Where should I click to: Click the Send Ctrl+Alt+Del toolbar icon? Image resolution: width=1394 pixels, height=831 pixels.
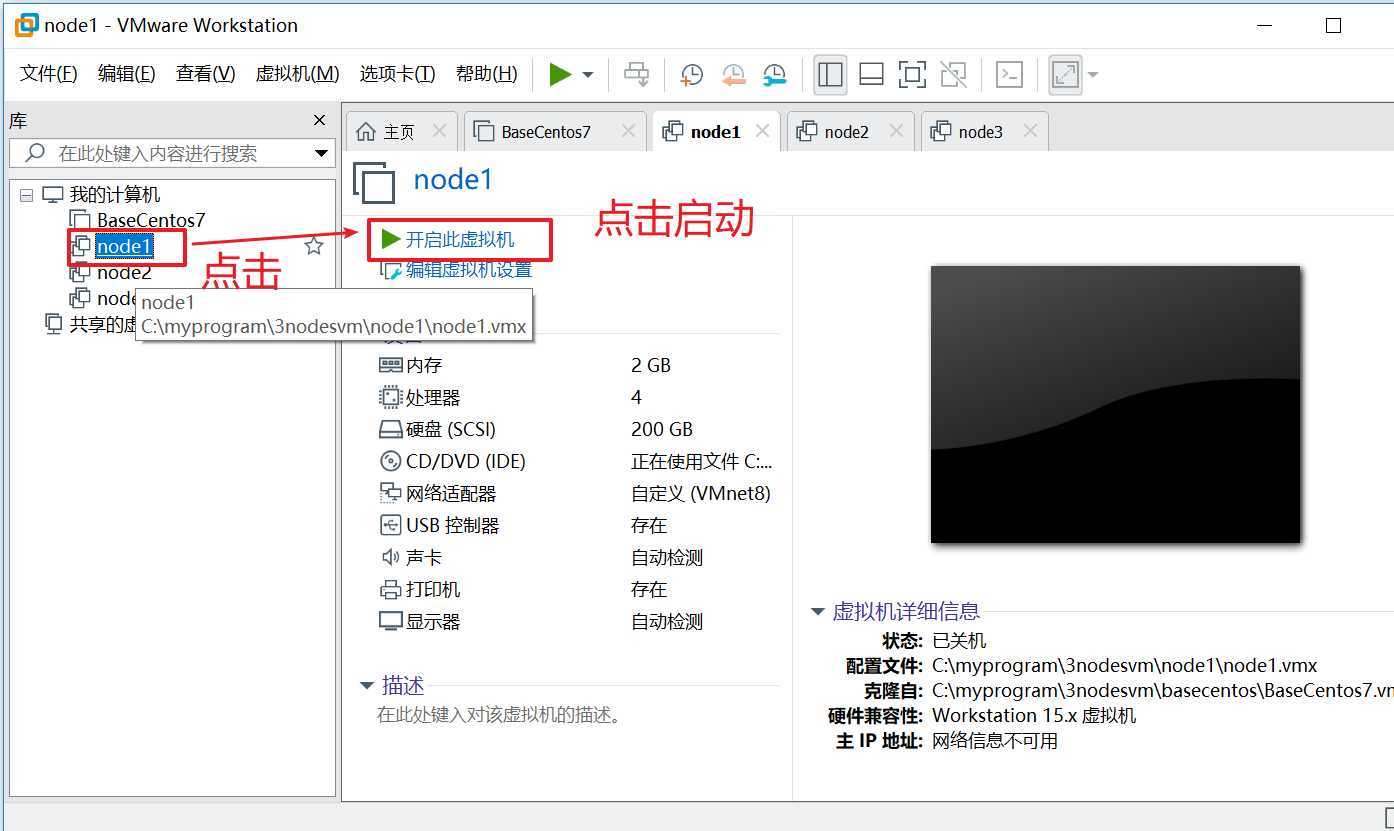(636, 74)
